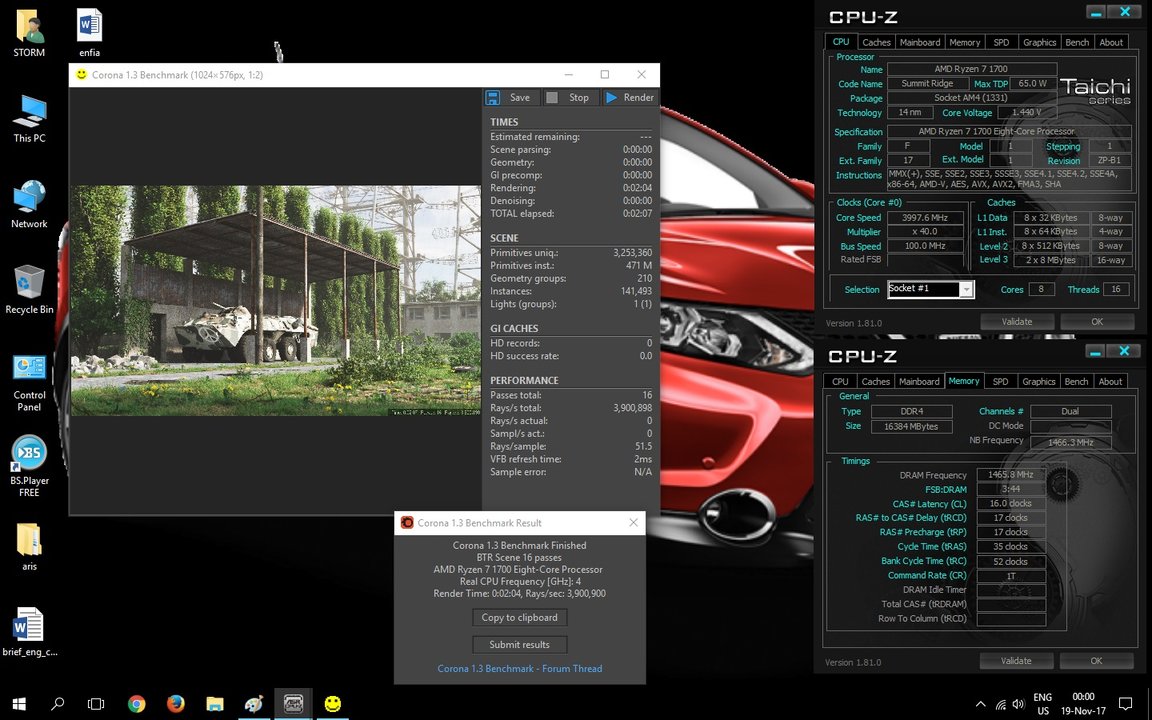Launch Chrome from the taskbar
Image resolution: width=1152 pixels, height=720 pixels.
tap(136, 704)
